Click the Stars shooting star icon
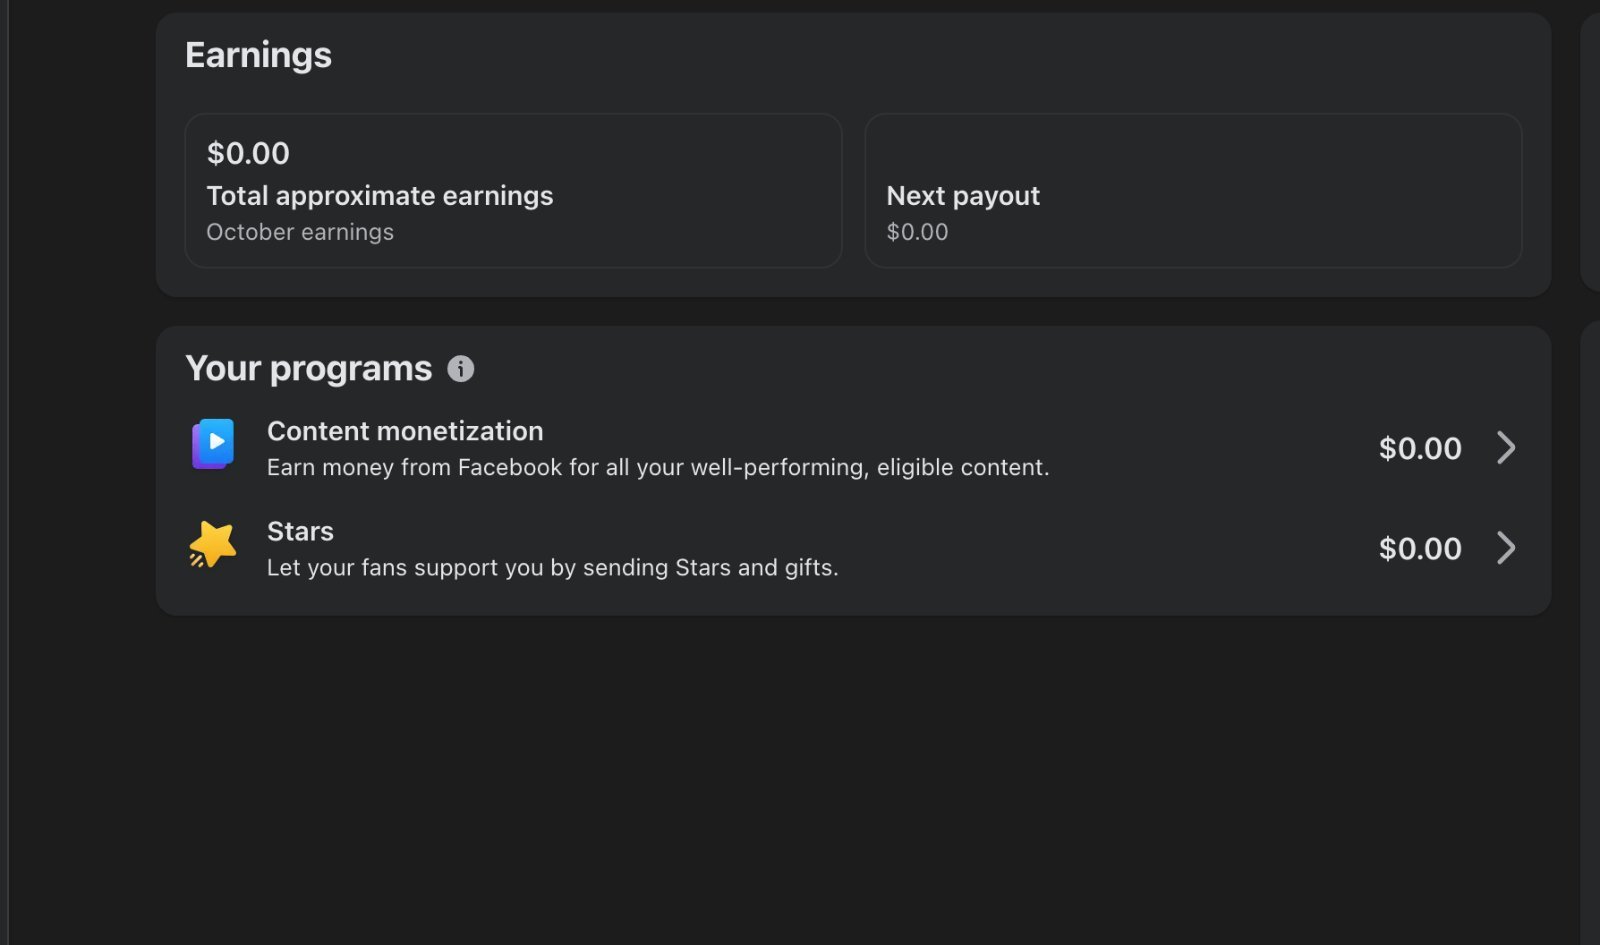Image resolution: width=1600 pixels, height=945 pixels. coord(213,545)
